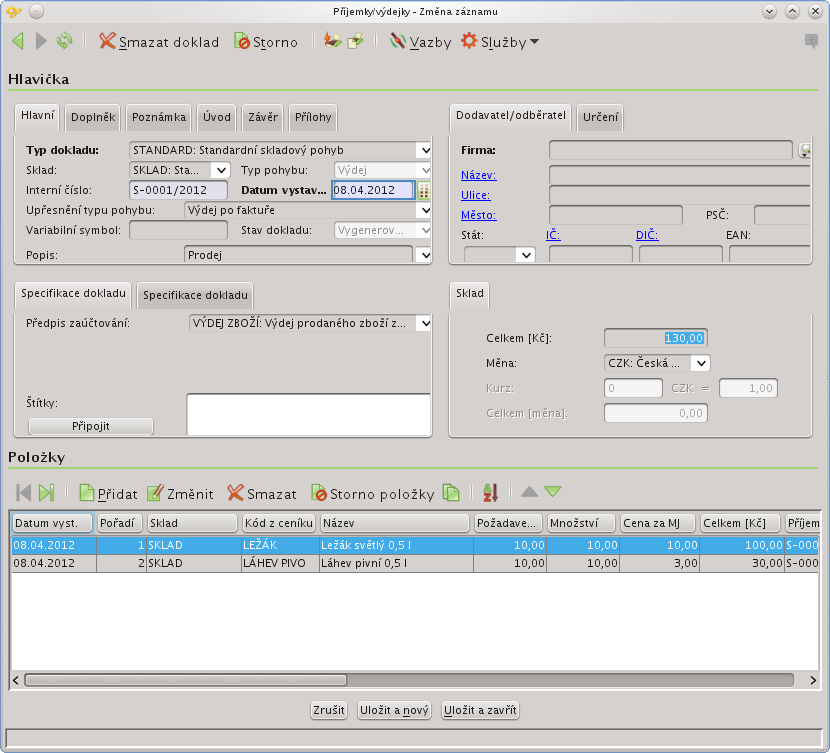Click the Vazby toolbar button
The width and height of the screenshot is (830, 753).
420,42
